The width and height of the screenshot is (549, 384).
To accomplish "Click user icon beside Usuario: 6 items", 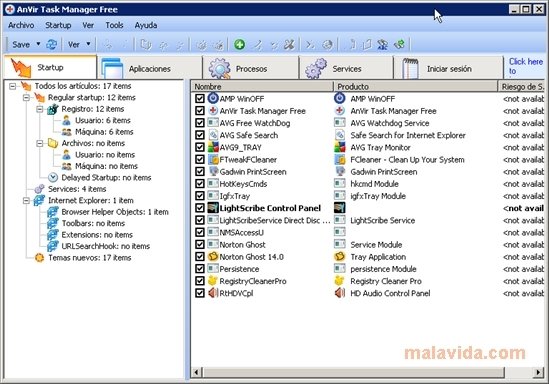I will [67, 120].
